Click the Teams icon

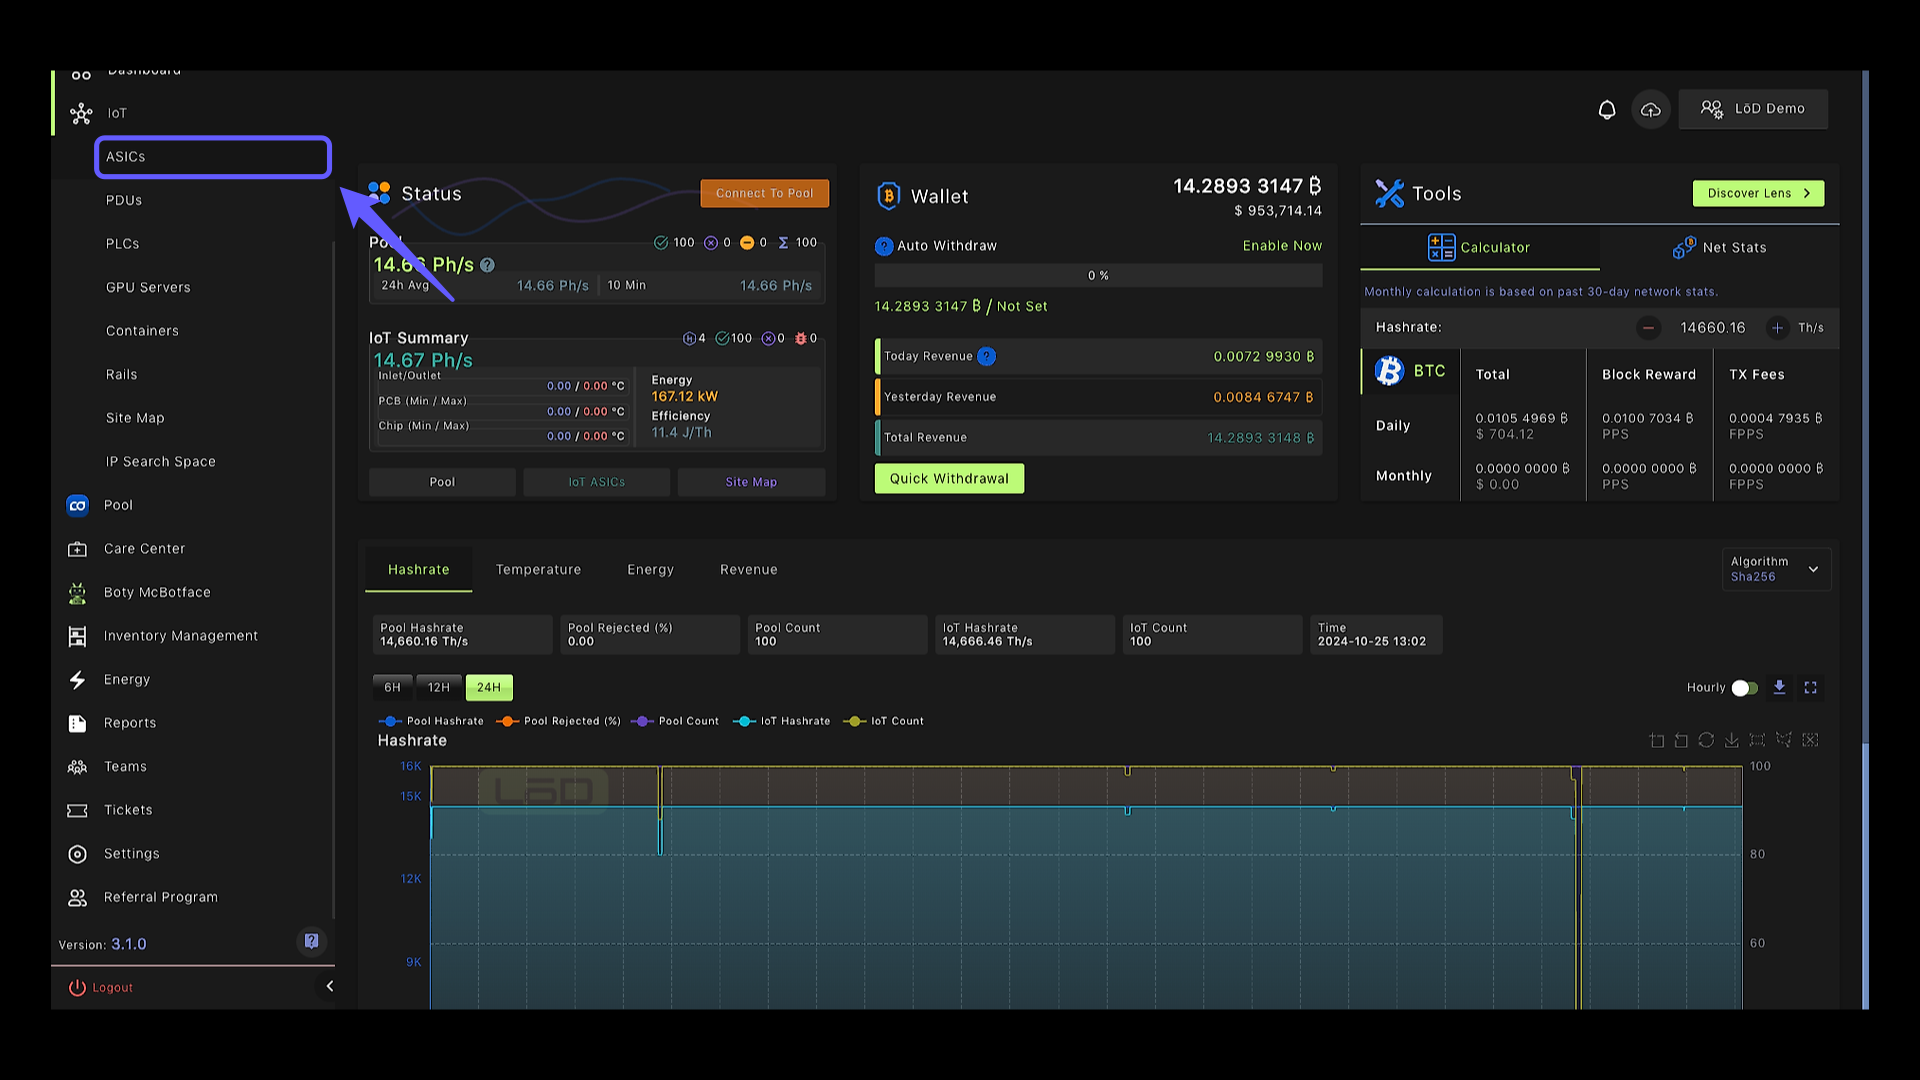pyautogui.click(x=77, y=767)
